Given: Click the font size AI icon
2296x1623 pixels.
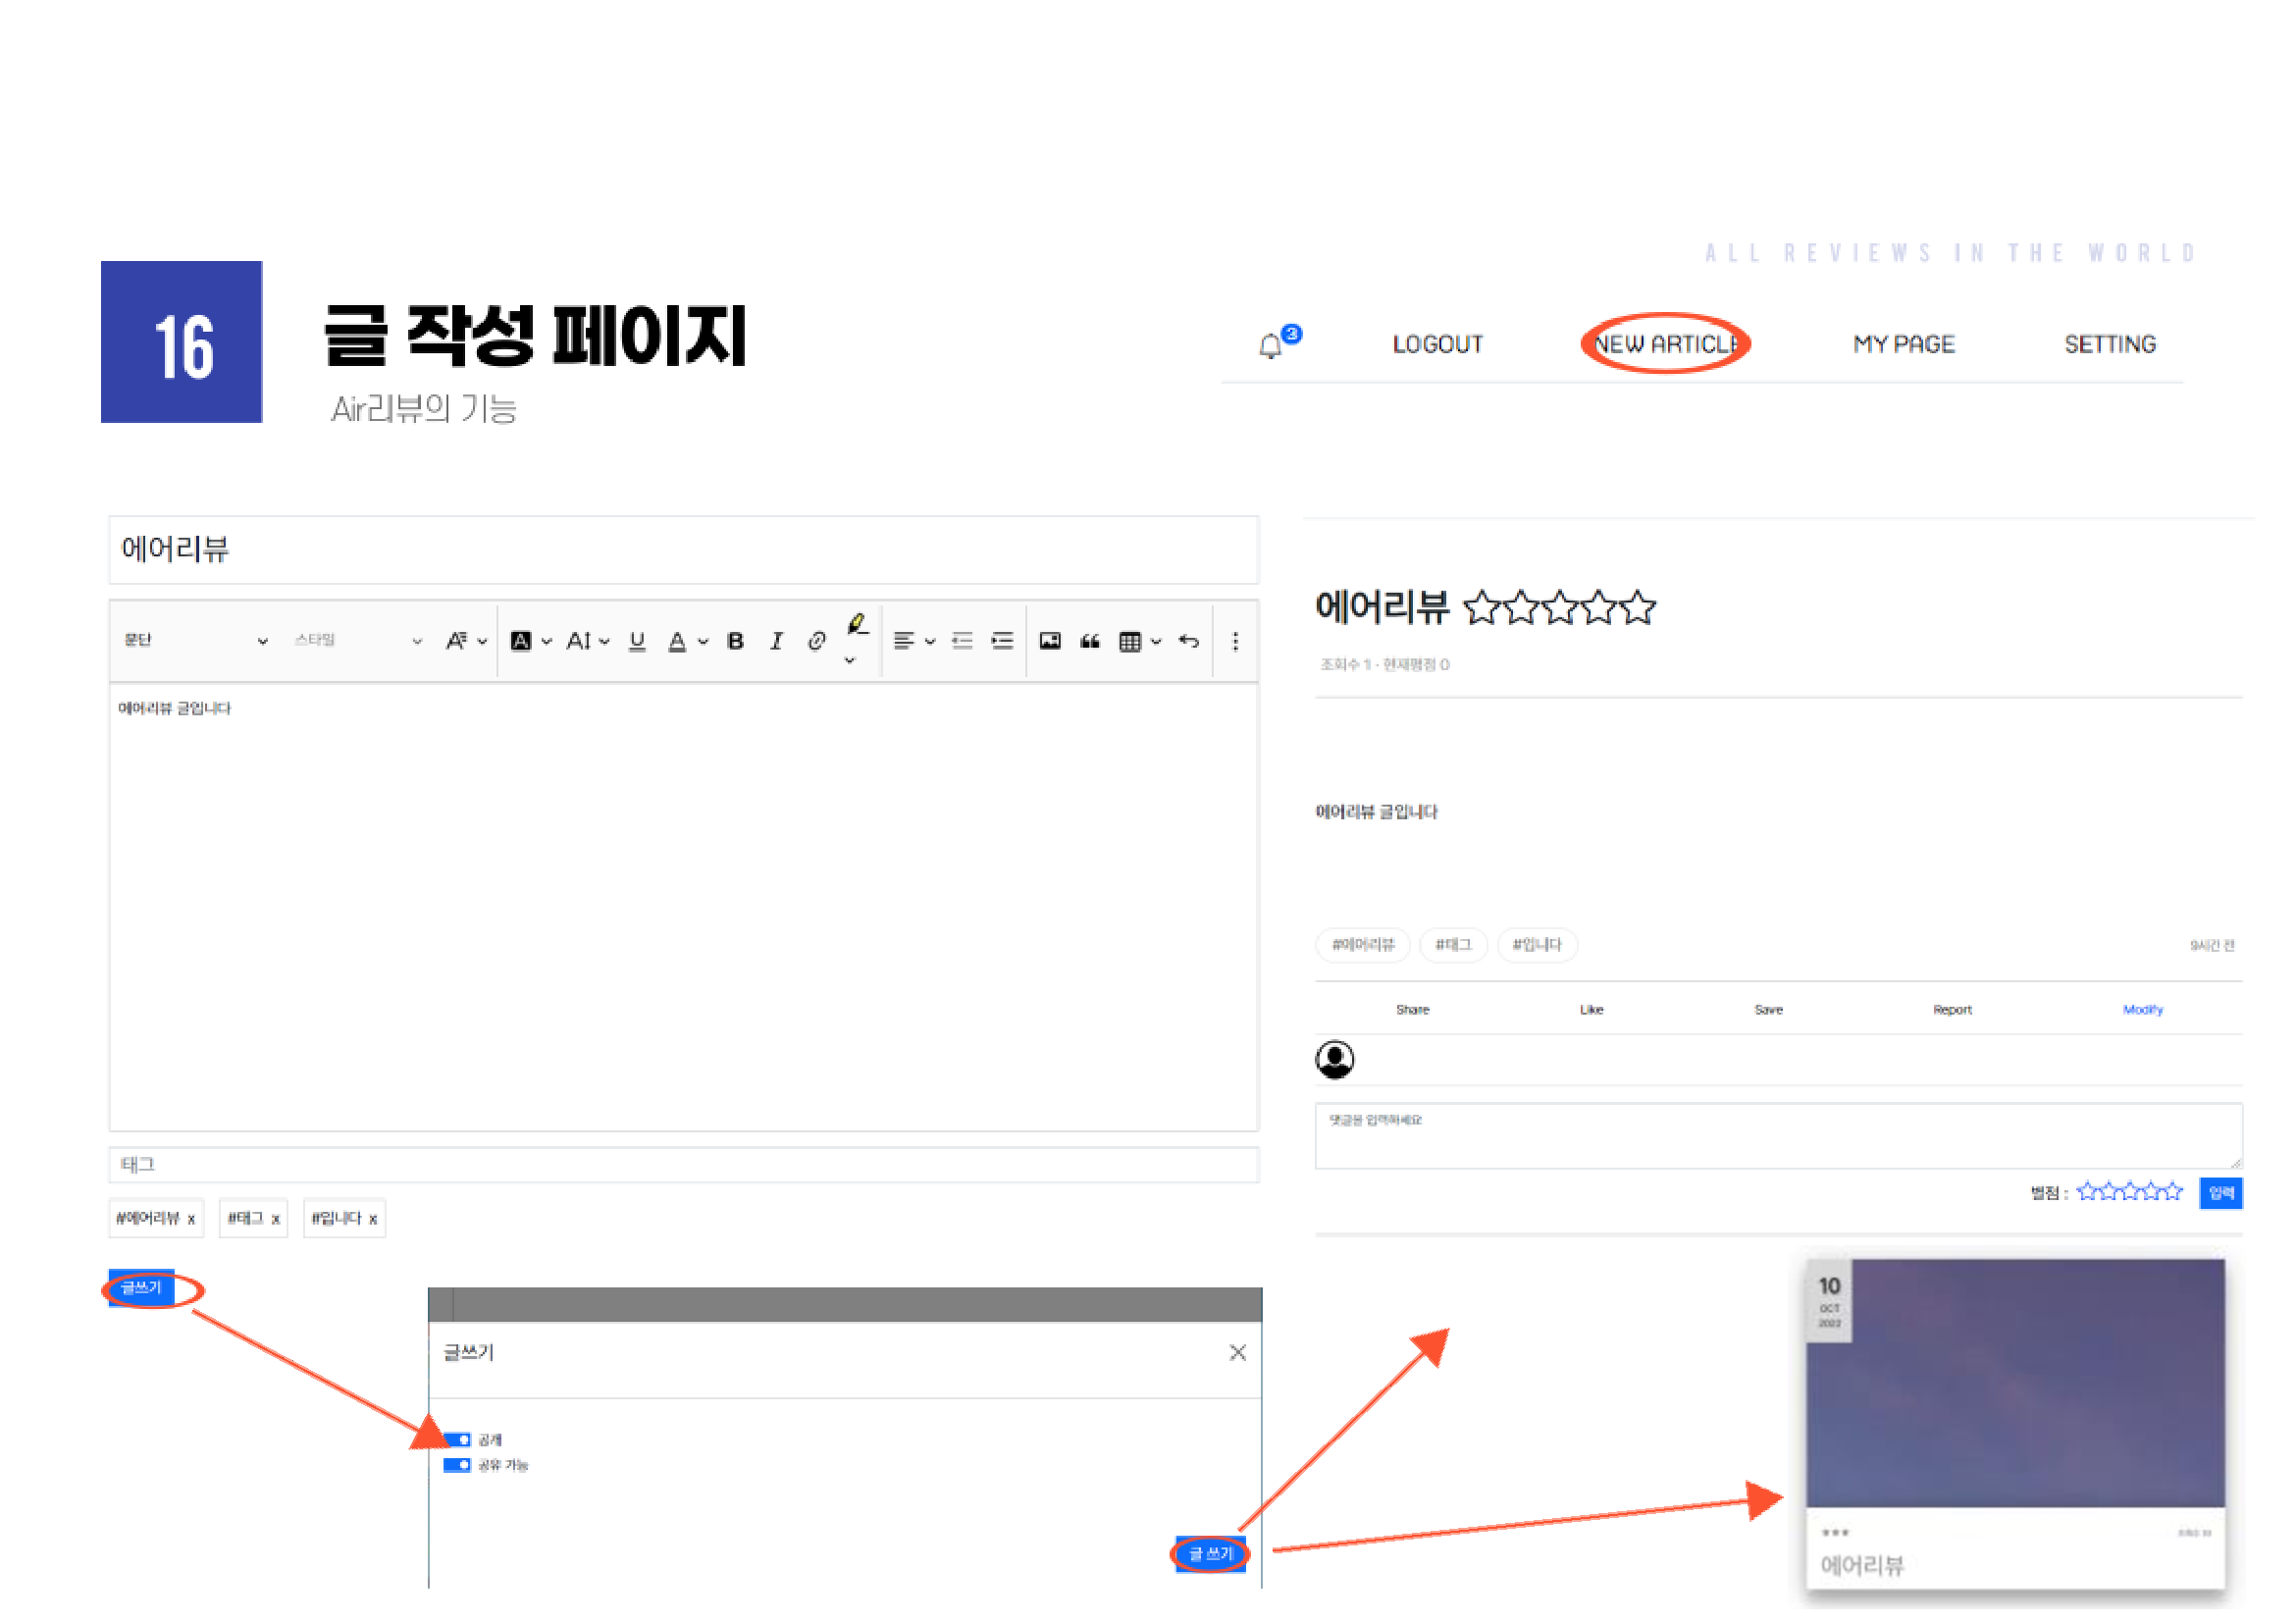Looking at the screenshot, I should coord(578,642).
